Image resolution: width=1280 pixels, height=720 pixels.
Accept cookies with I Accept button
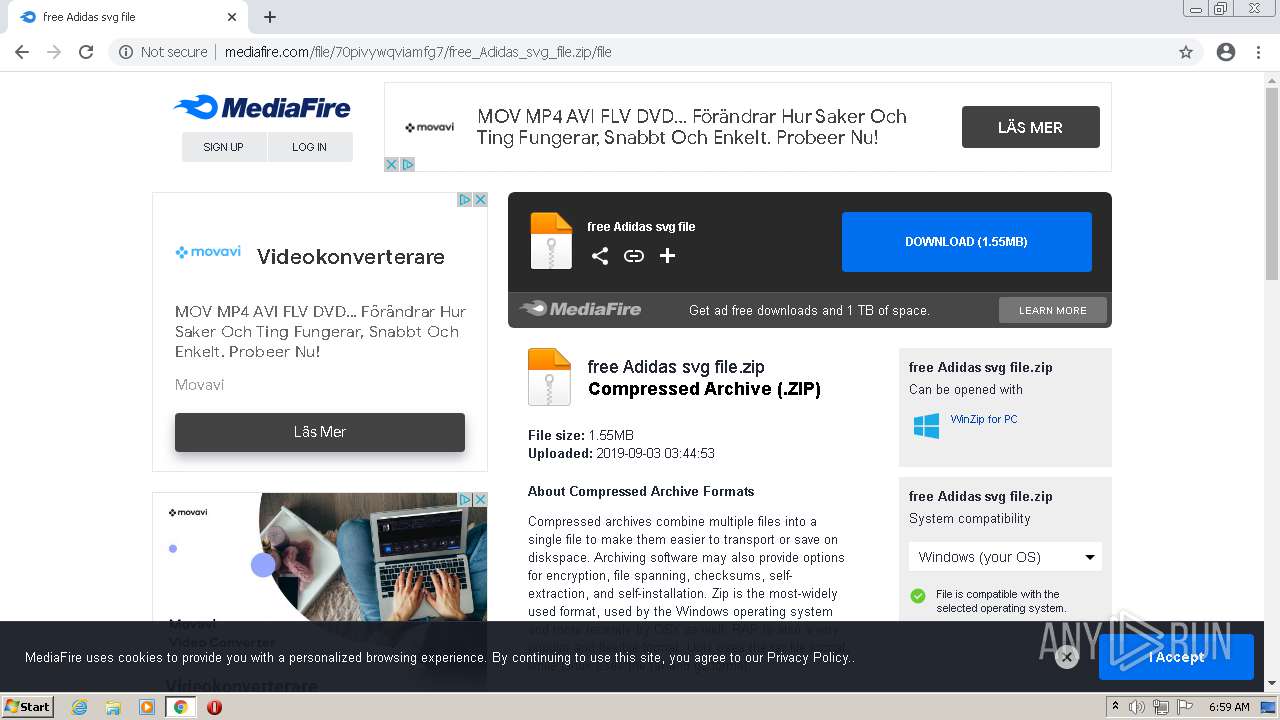click(1176, 657)
